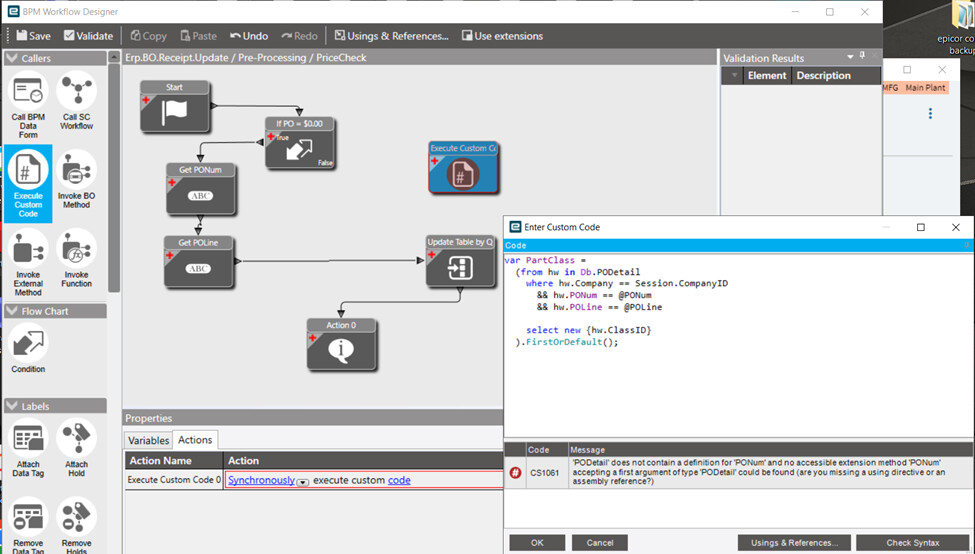This screenshot has width=975, height=554.
Task: Open the validation results filter dropdown
Action: tap(734, 76)
